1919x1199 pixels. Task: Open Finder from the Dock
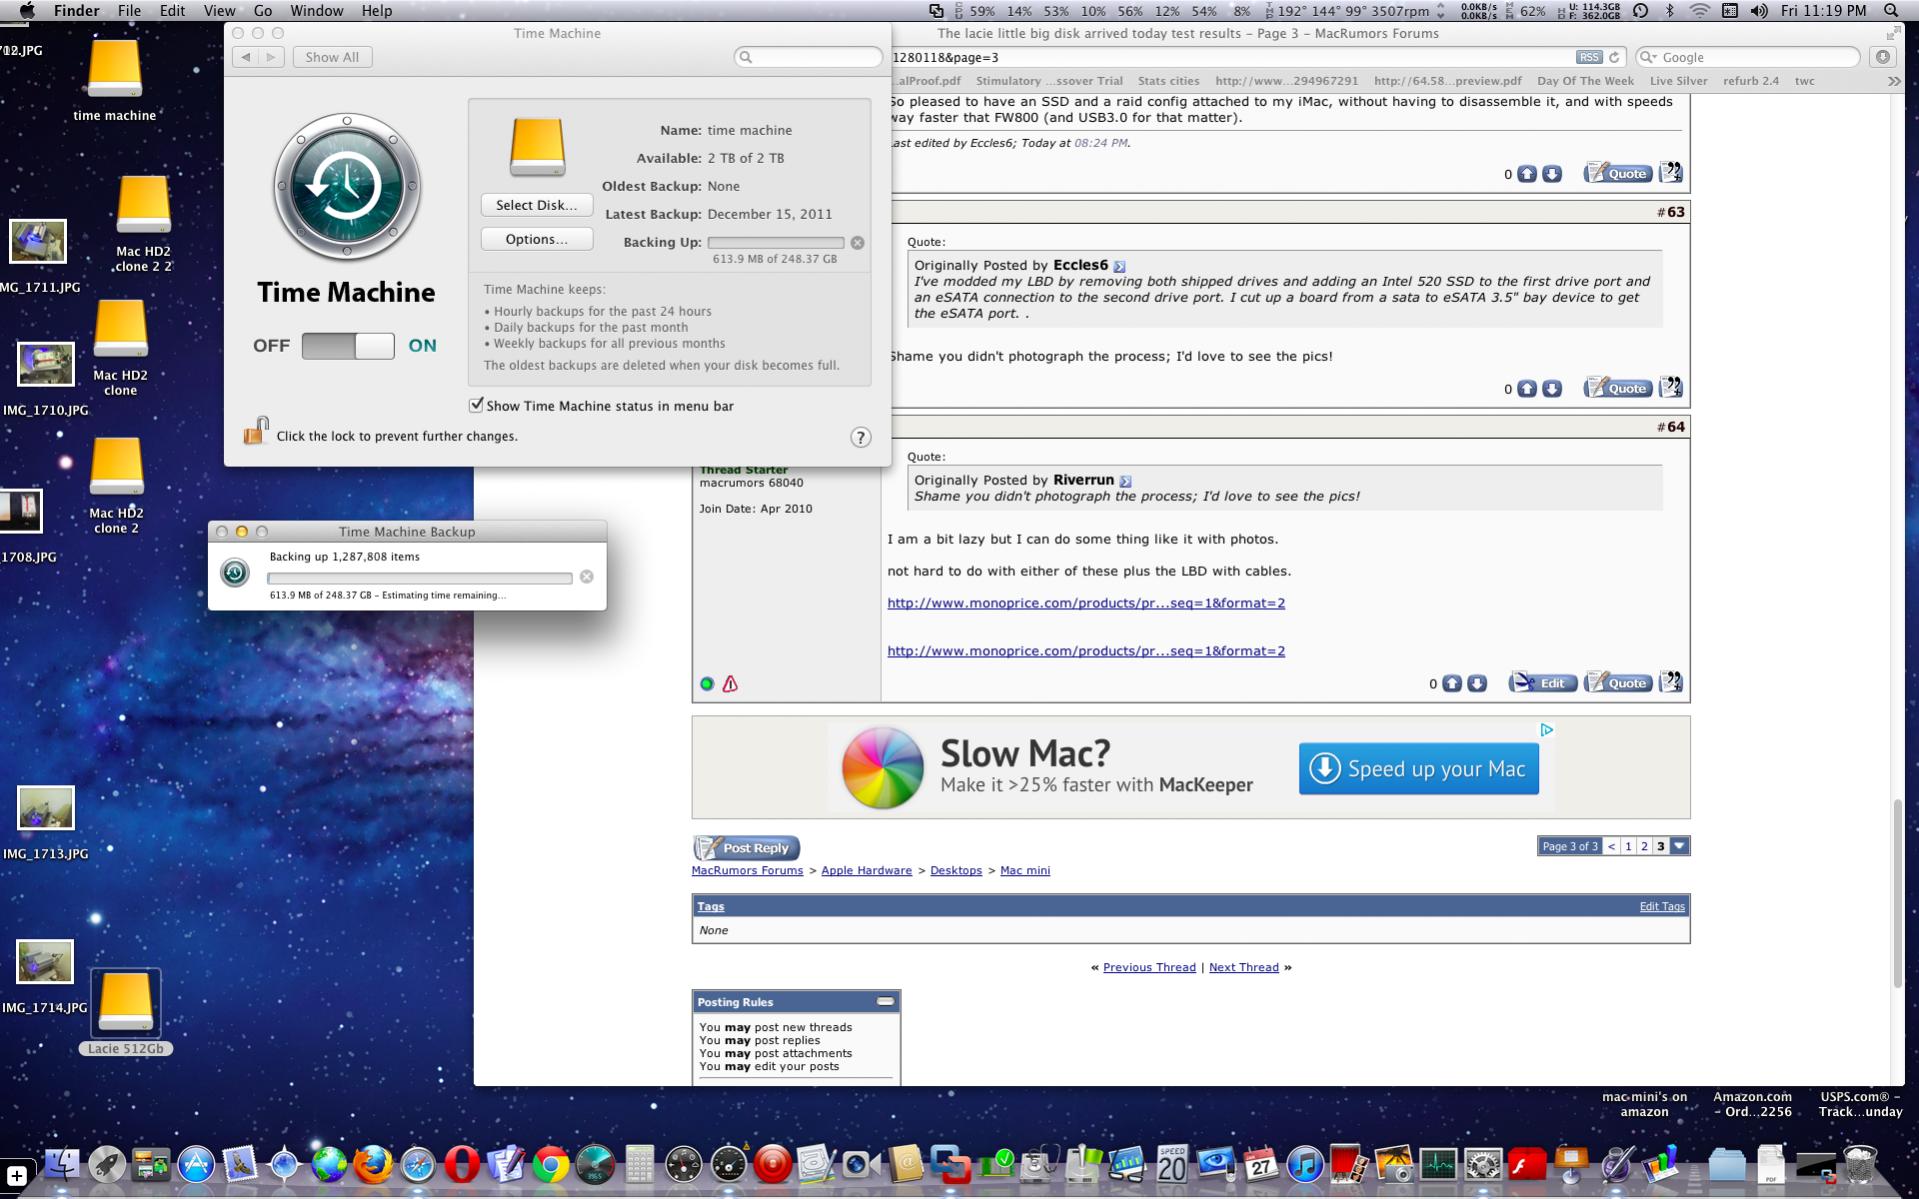(62, 1164)
